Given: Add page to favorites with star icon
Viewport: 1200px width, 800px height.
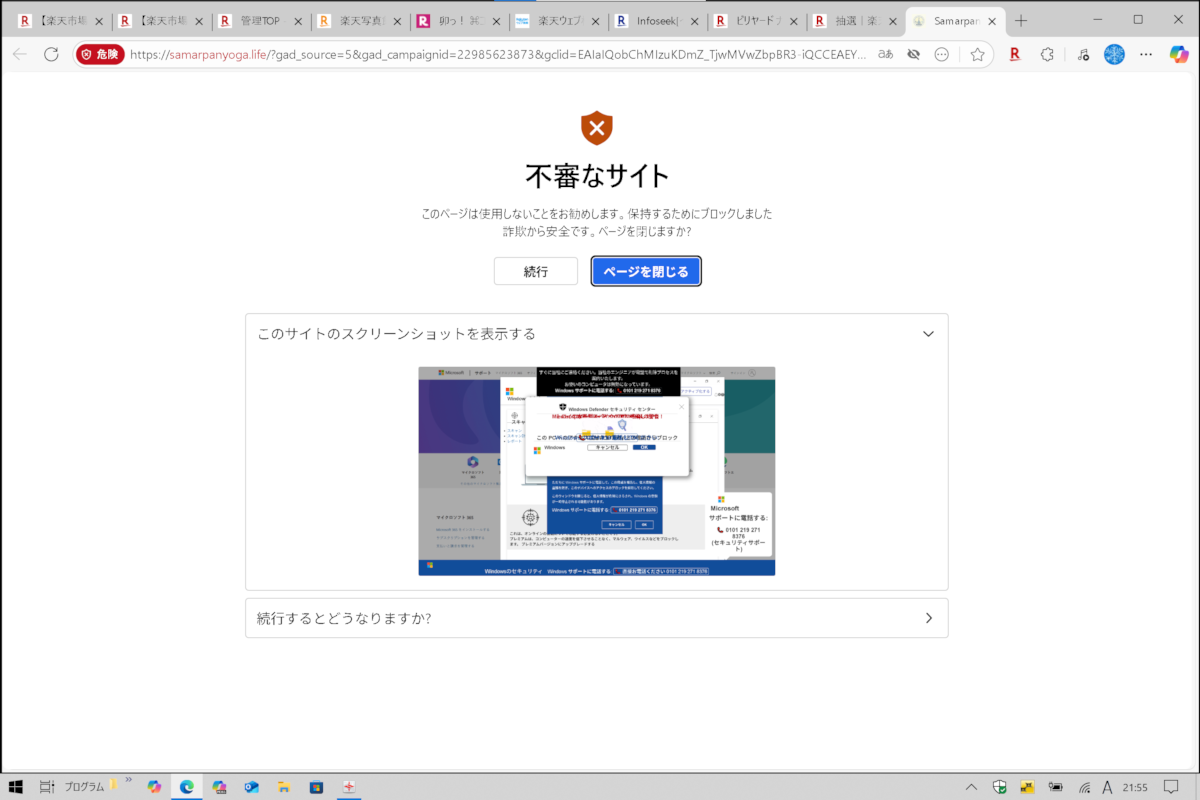Looking at the screenshot, I should click(977, 55).
